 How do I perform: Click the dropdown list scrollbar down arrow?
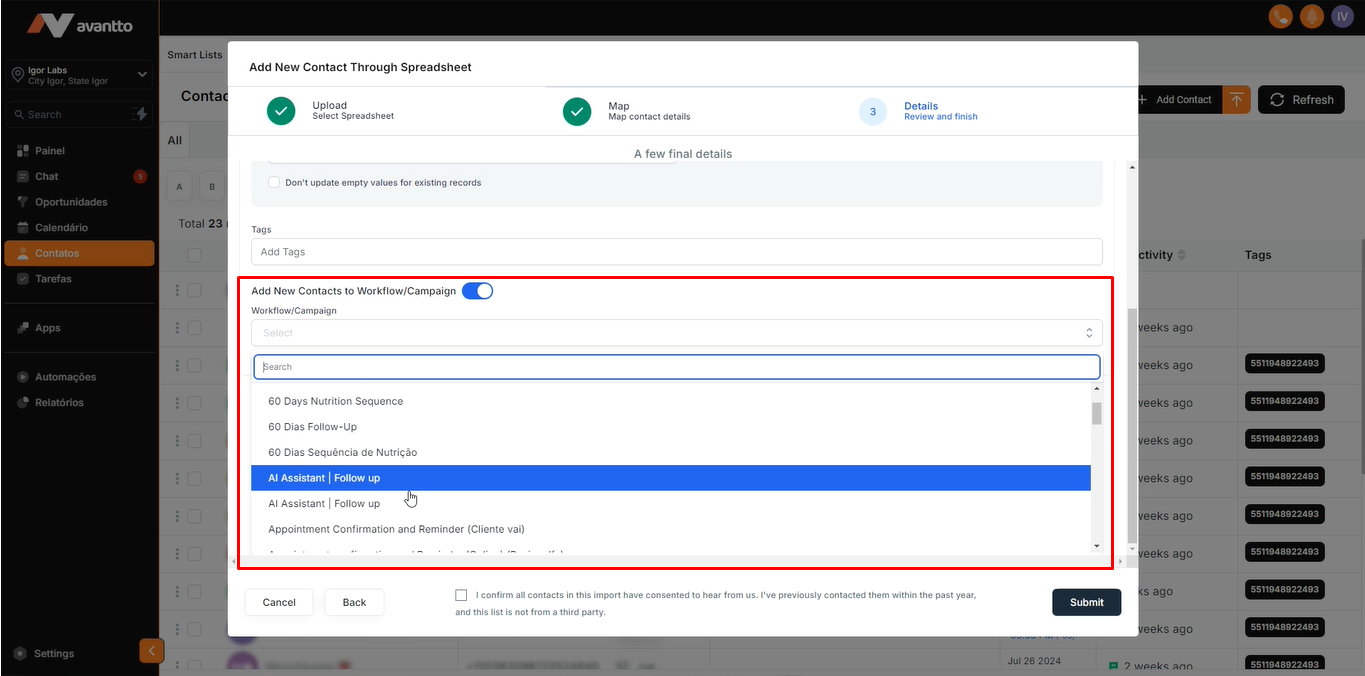1096,546
